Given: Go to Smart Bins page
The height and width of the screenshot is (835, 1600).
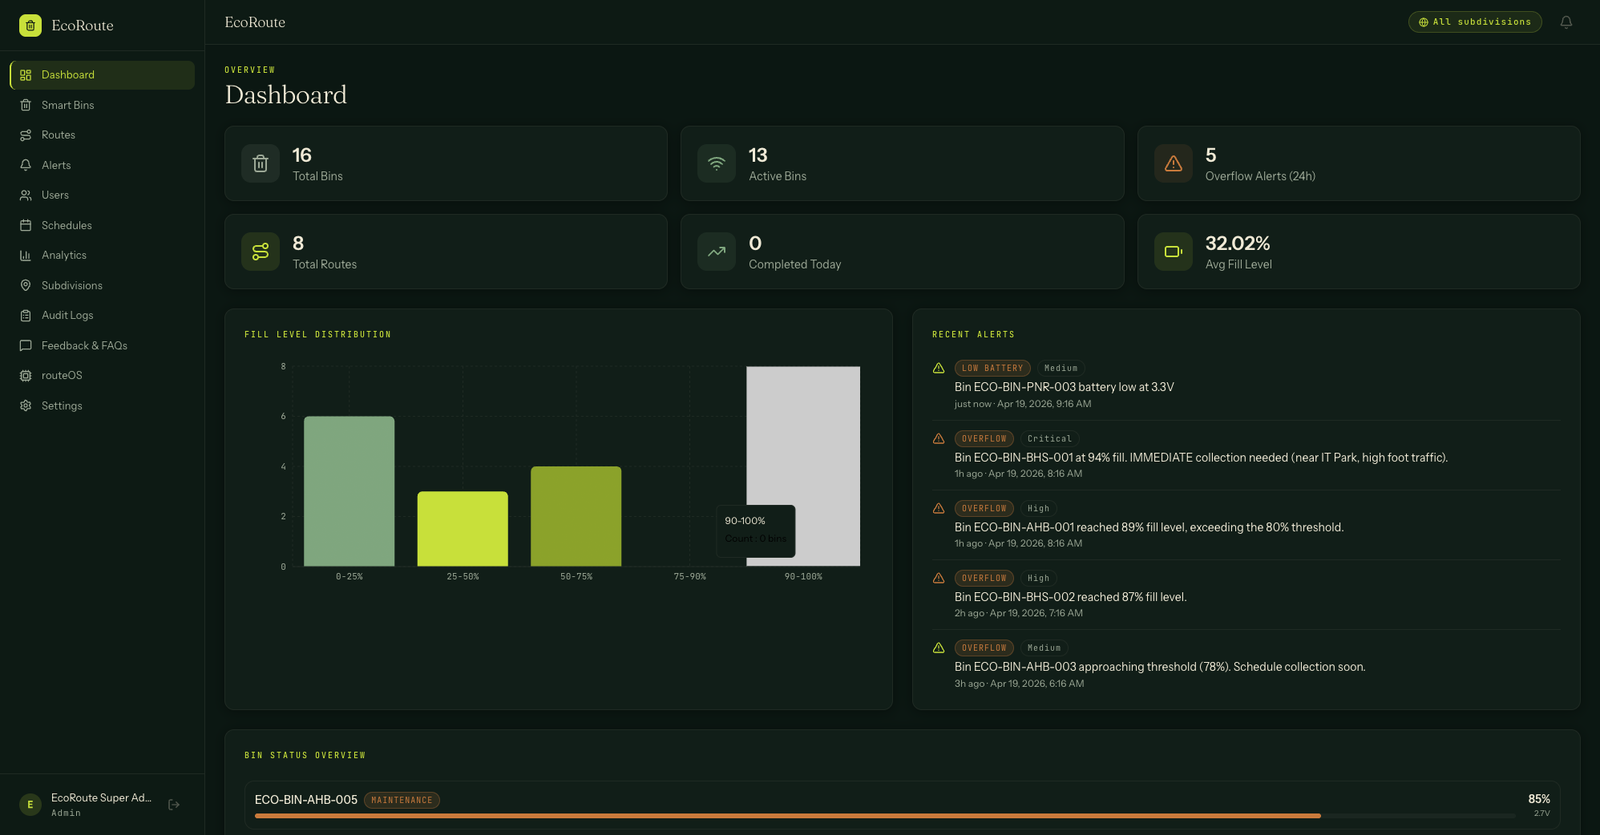Looking at the screenshot, I should pos(102,105).
